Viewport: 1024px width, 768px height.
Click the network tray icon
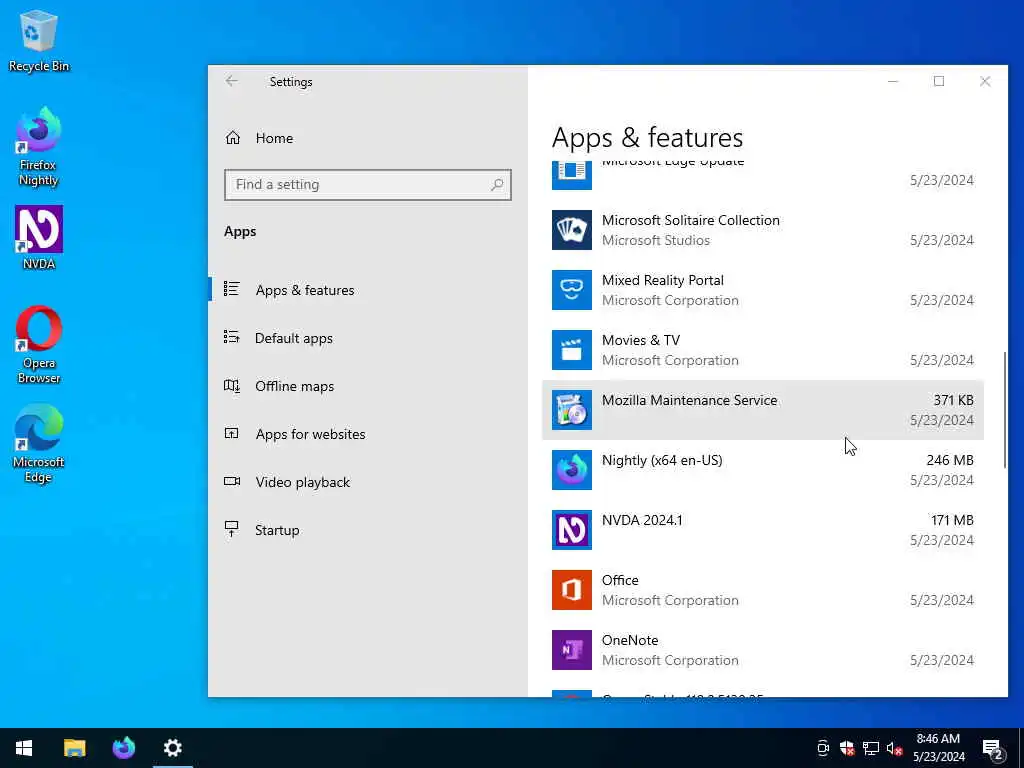click(x=871, y=748)
